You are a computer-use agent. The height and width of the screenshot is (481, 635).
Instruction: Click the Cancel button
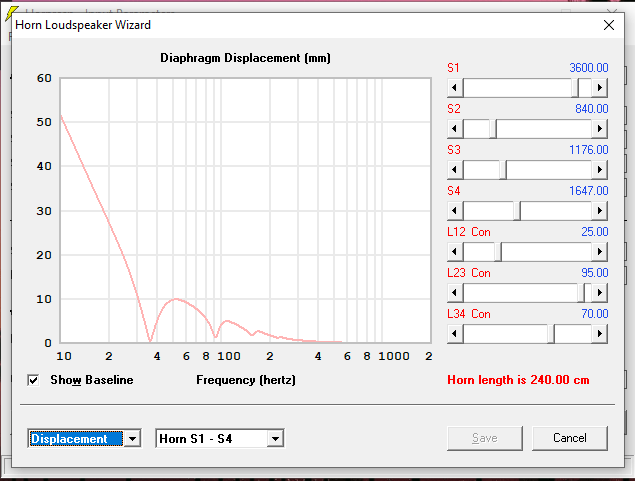[x=570, y=438]
